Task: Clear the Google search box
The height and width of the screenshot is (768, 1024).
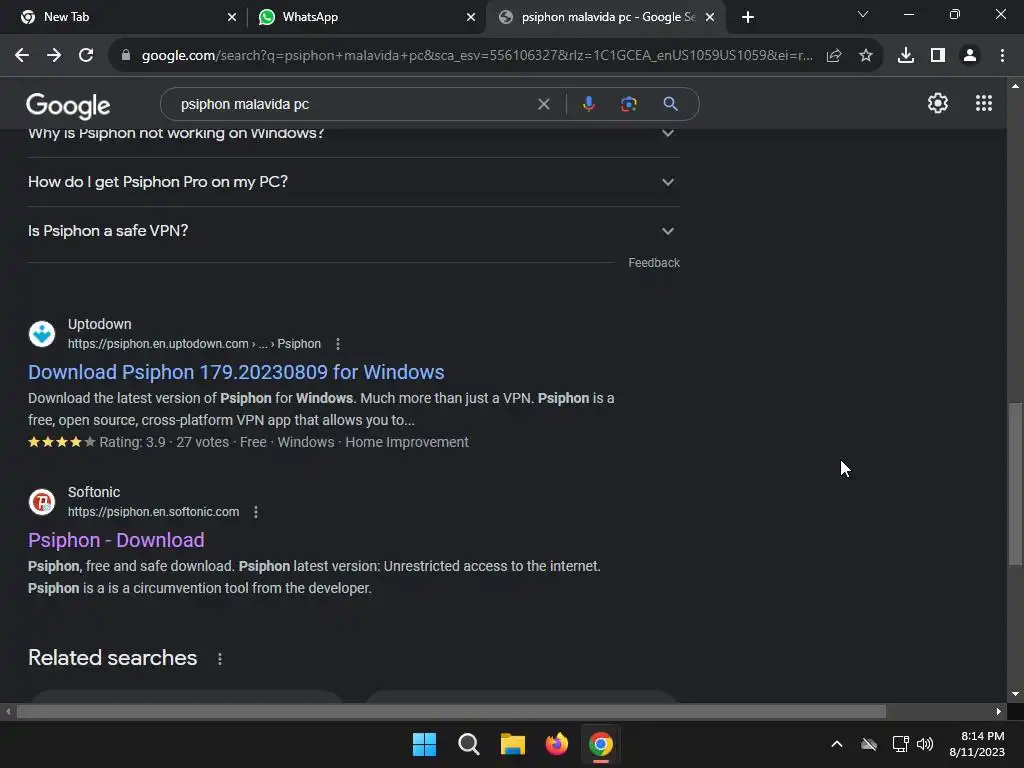Action: pos(543,104)
